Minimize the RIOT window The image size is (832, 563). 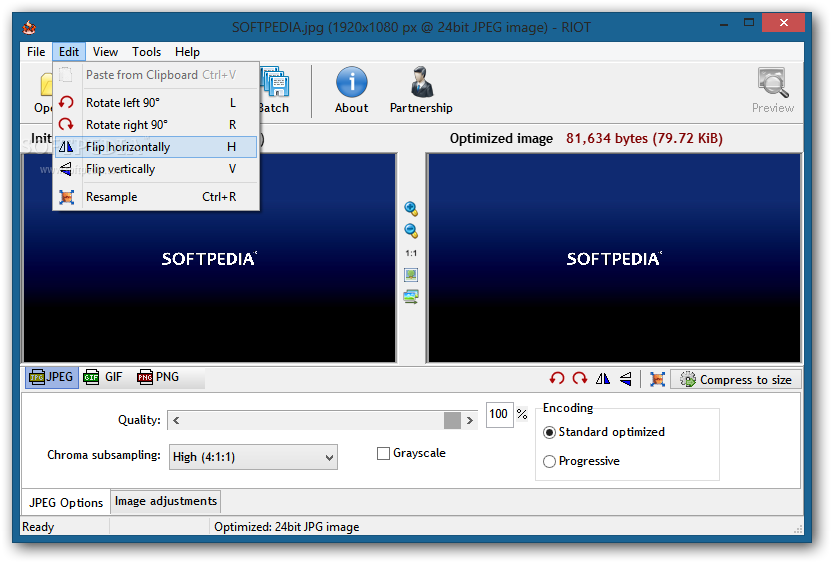pyautogui.click(x=724, y=23)
